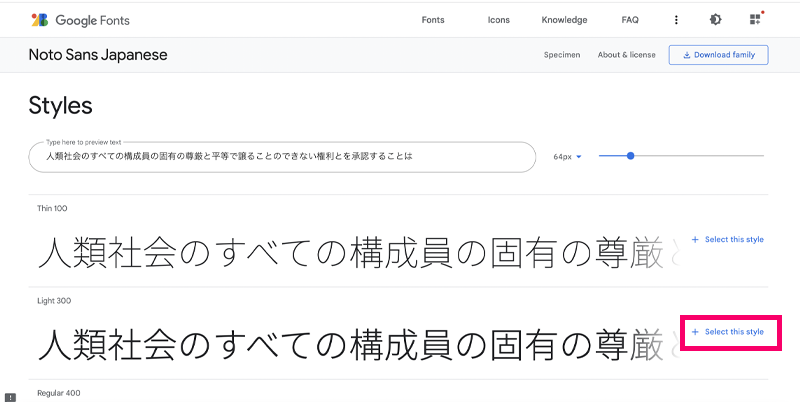Viewport: 800px width, 402px height.
Task: Open the Icons navigation item
Action: 498,20
